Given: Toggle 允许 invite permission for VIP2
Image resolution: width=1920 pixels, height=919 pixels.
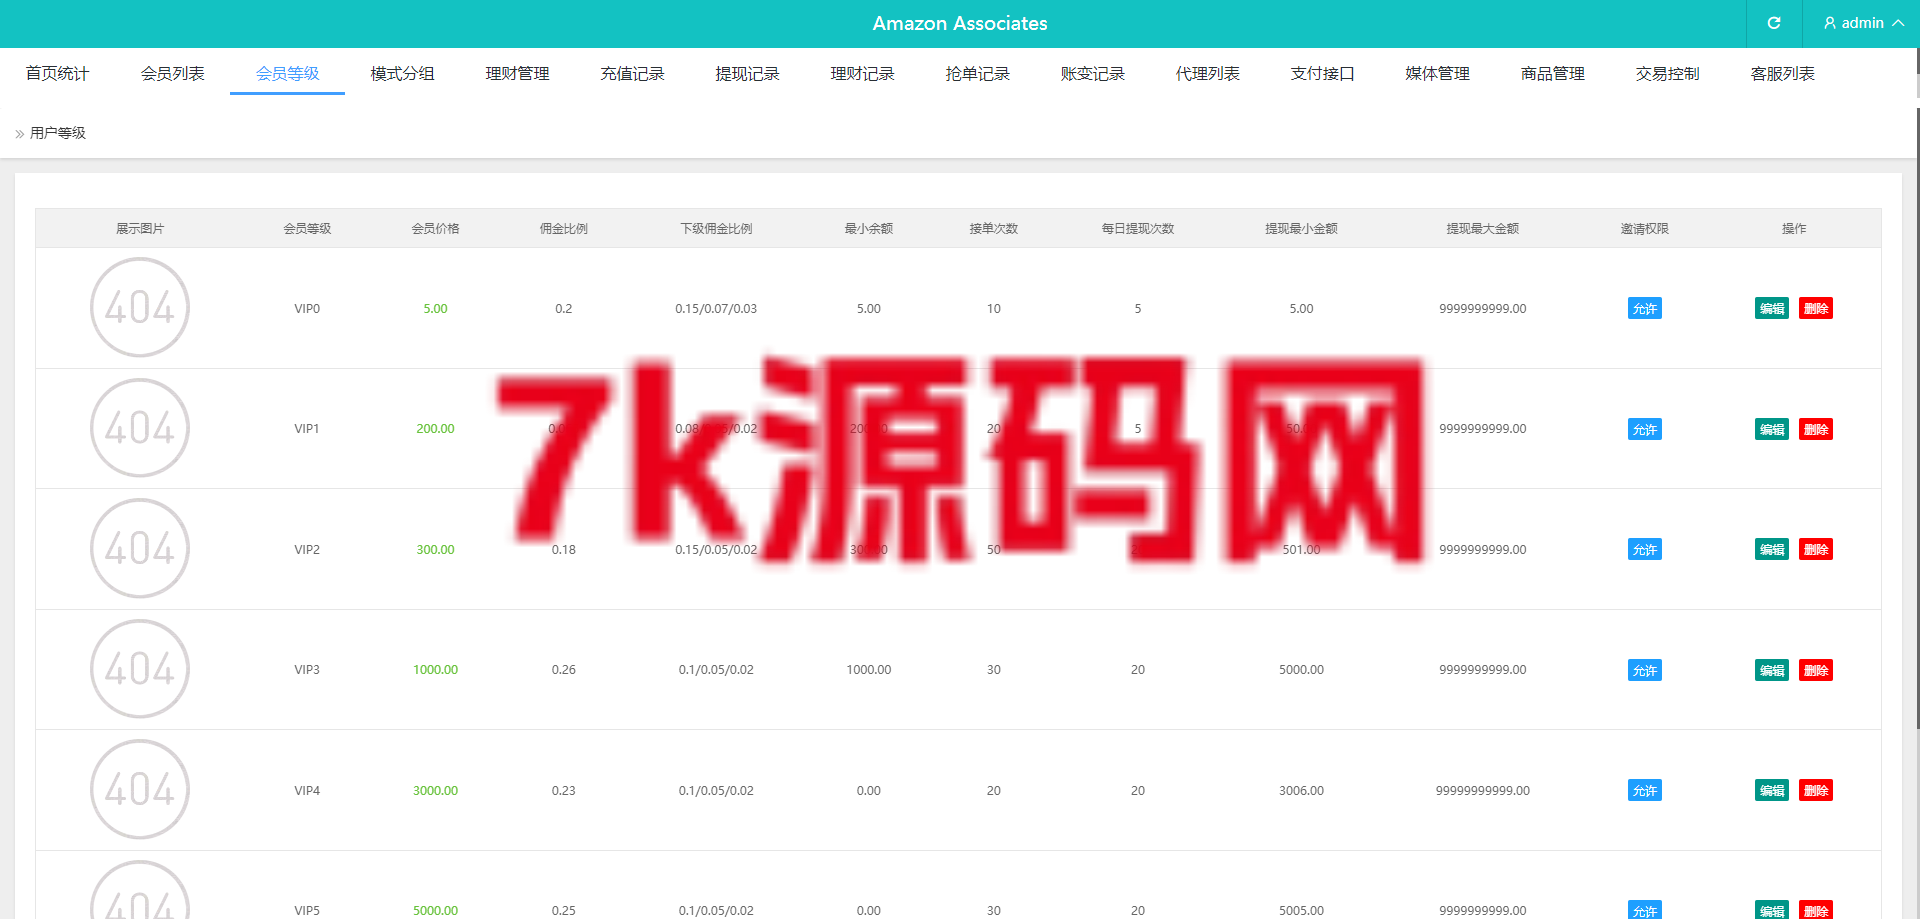Looking at the screenshot, I should coord(1644,549).
